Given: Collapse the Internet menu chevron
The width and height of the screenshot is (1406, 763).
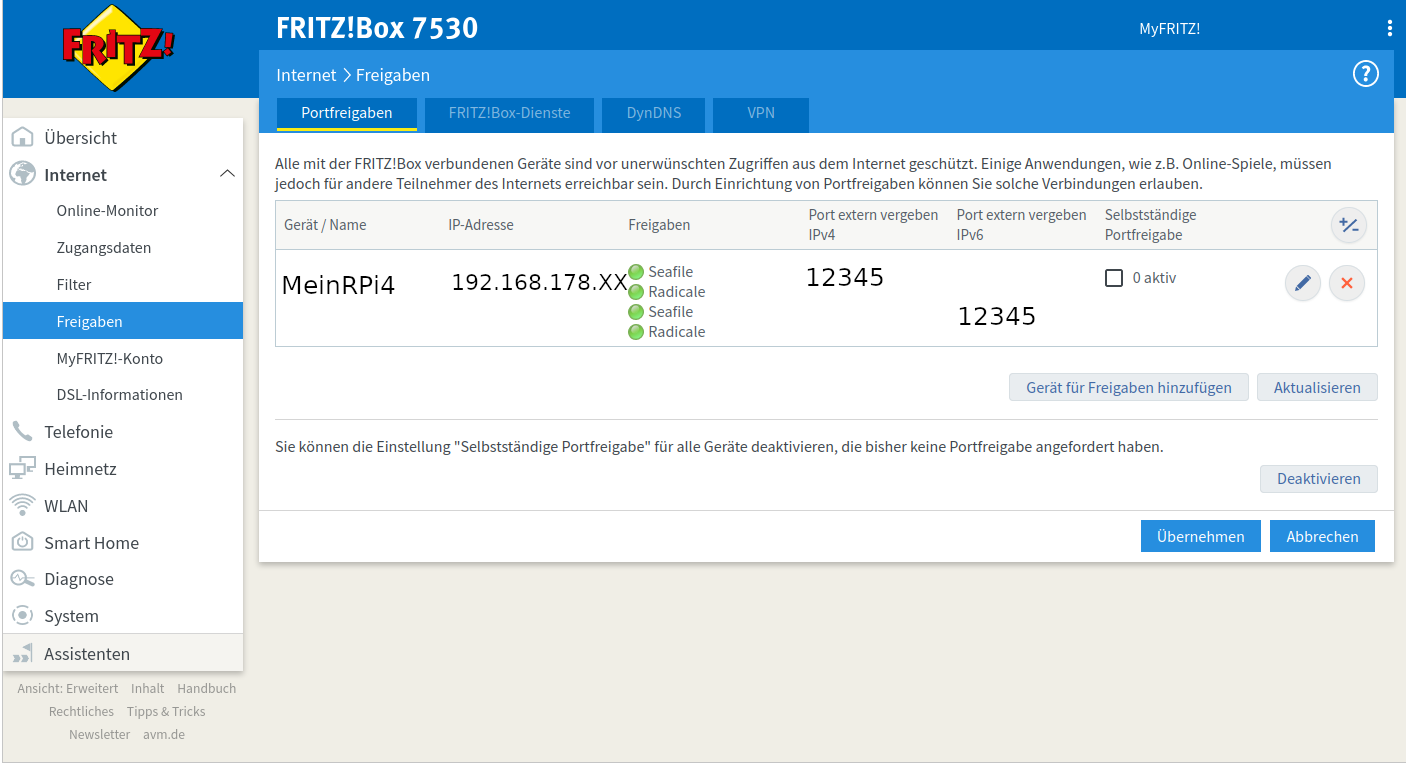Looking at the screenshot, I should [x=227, y=174].
